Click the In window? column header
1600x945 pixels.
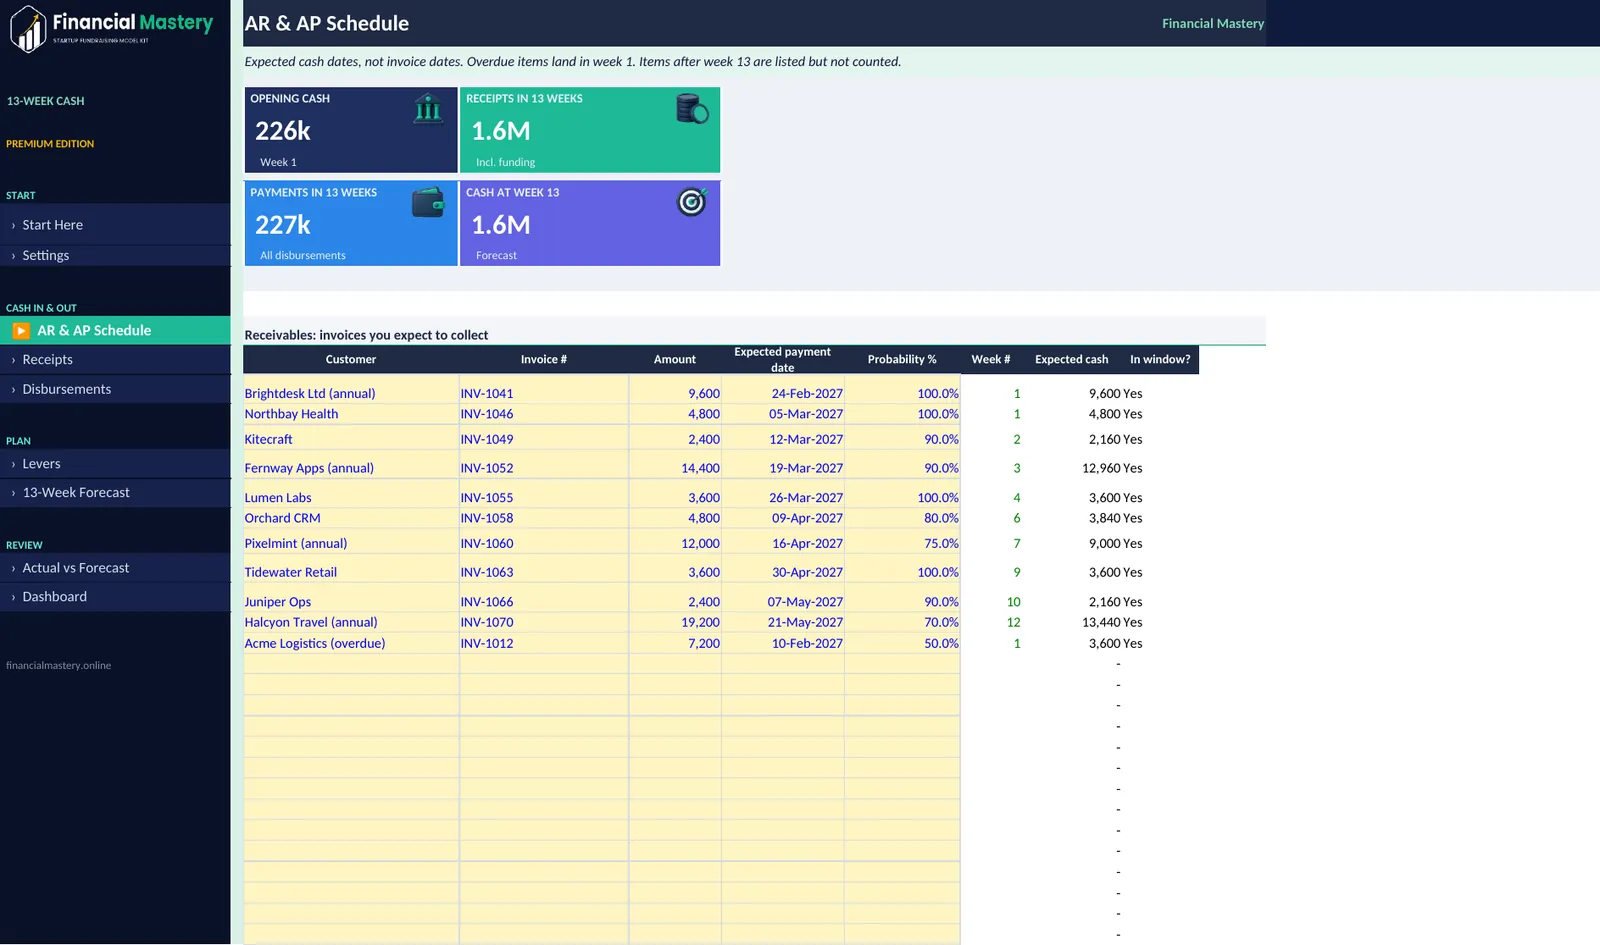point(1160,360)
